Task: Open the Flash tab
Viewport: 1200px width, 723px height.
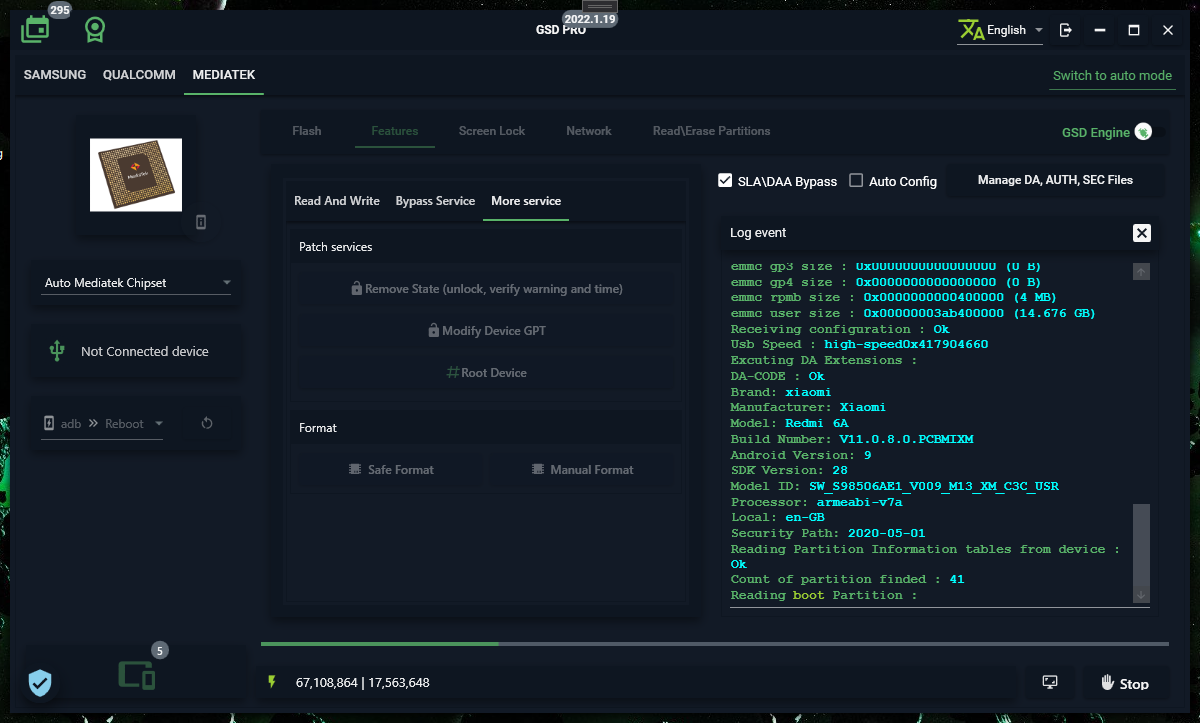Action: [307, 131]
